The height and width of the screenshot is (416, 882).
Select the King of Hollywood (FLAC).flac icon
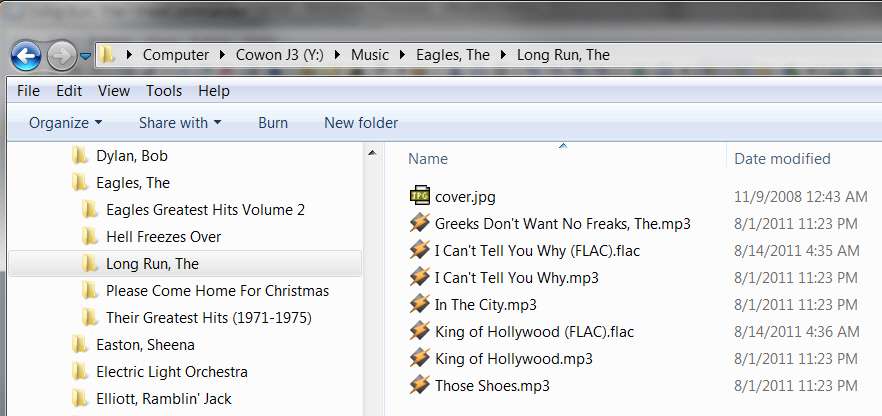[x=420, y=331]
